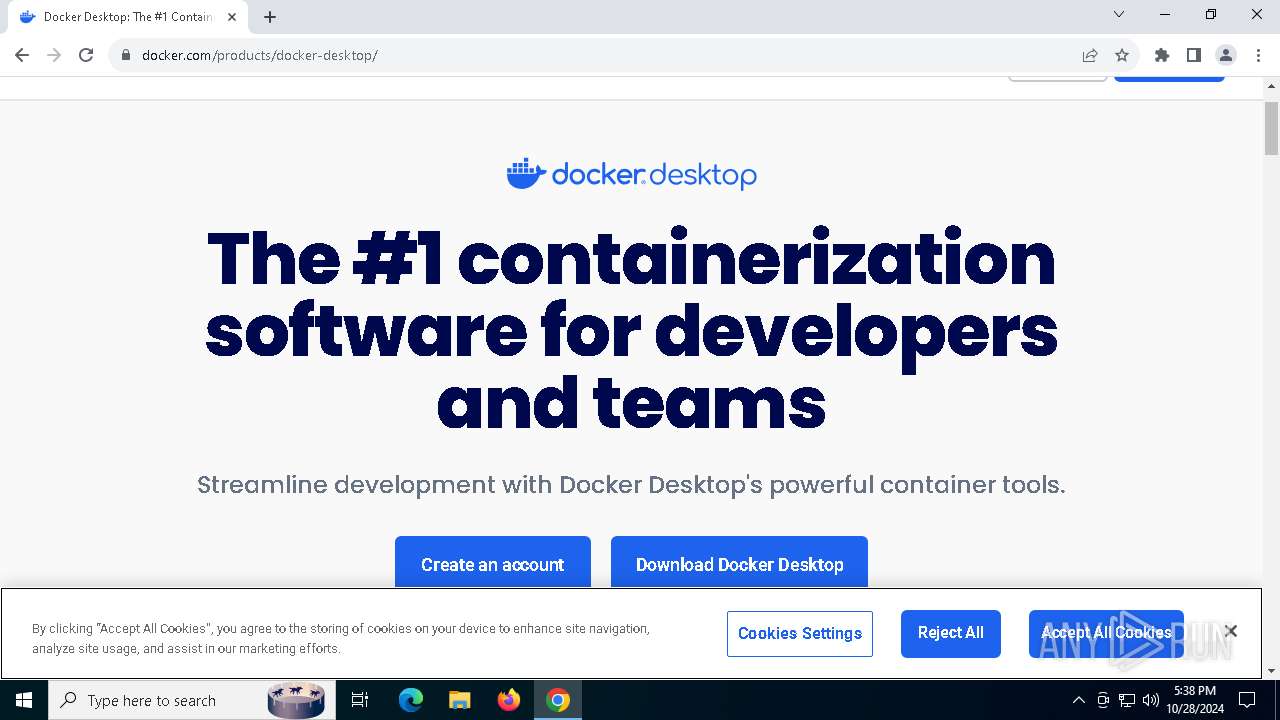The image size is (1280, 720).
Task: Click the scrollbar up arrow
Action: 1271,85
